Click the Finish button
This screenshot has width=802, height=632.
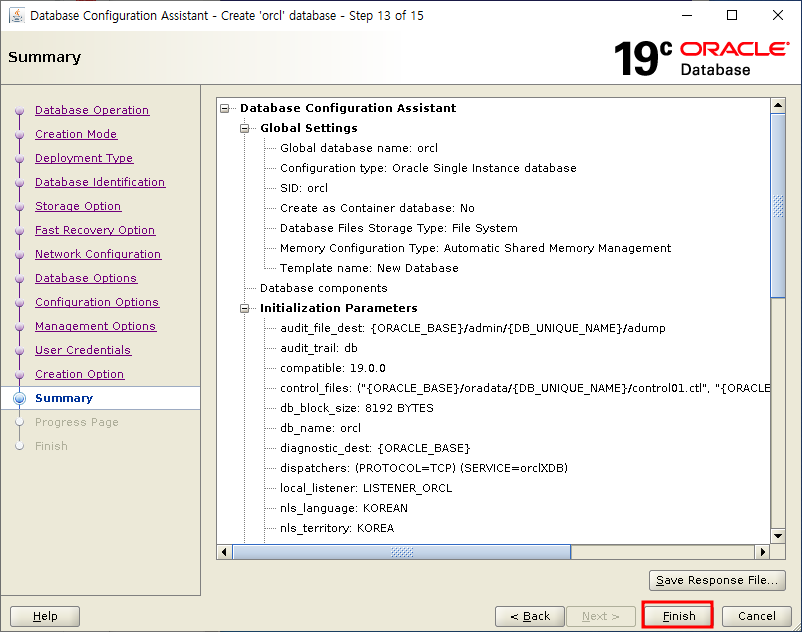678,616
